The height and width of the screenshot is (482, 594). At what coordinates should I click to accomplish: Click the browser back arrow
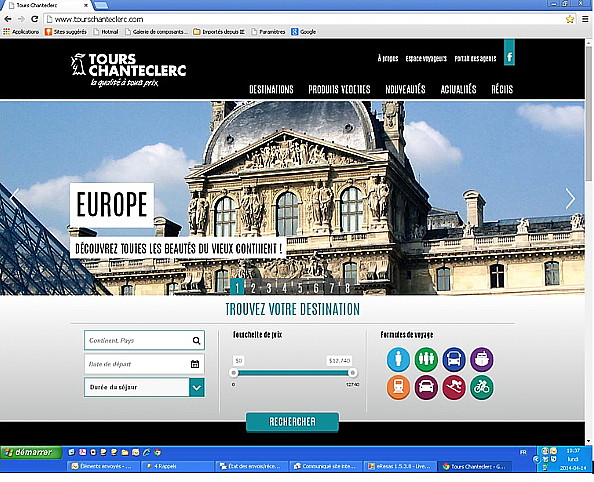(8, 19)
